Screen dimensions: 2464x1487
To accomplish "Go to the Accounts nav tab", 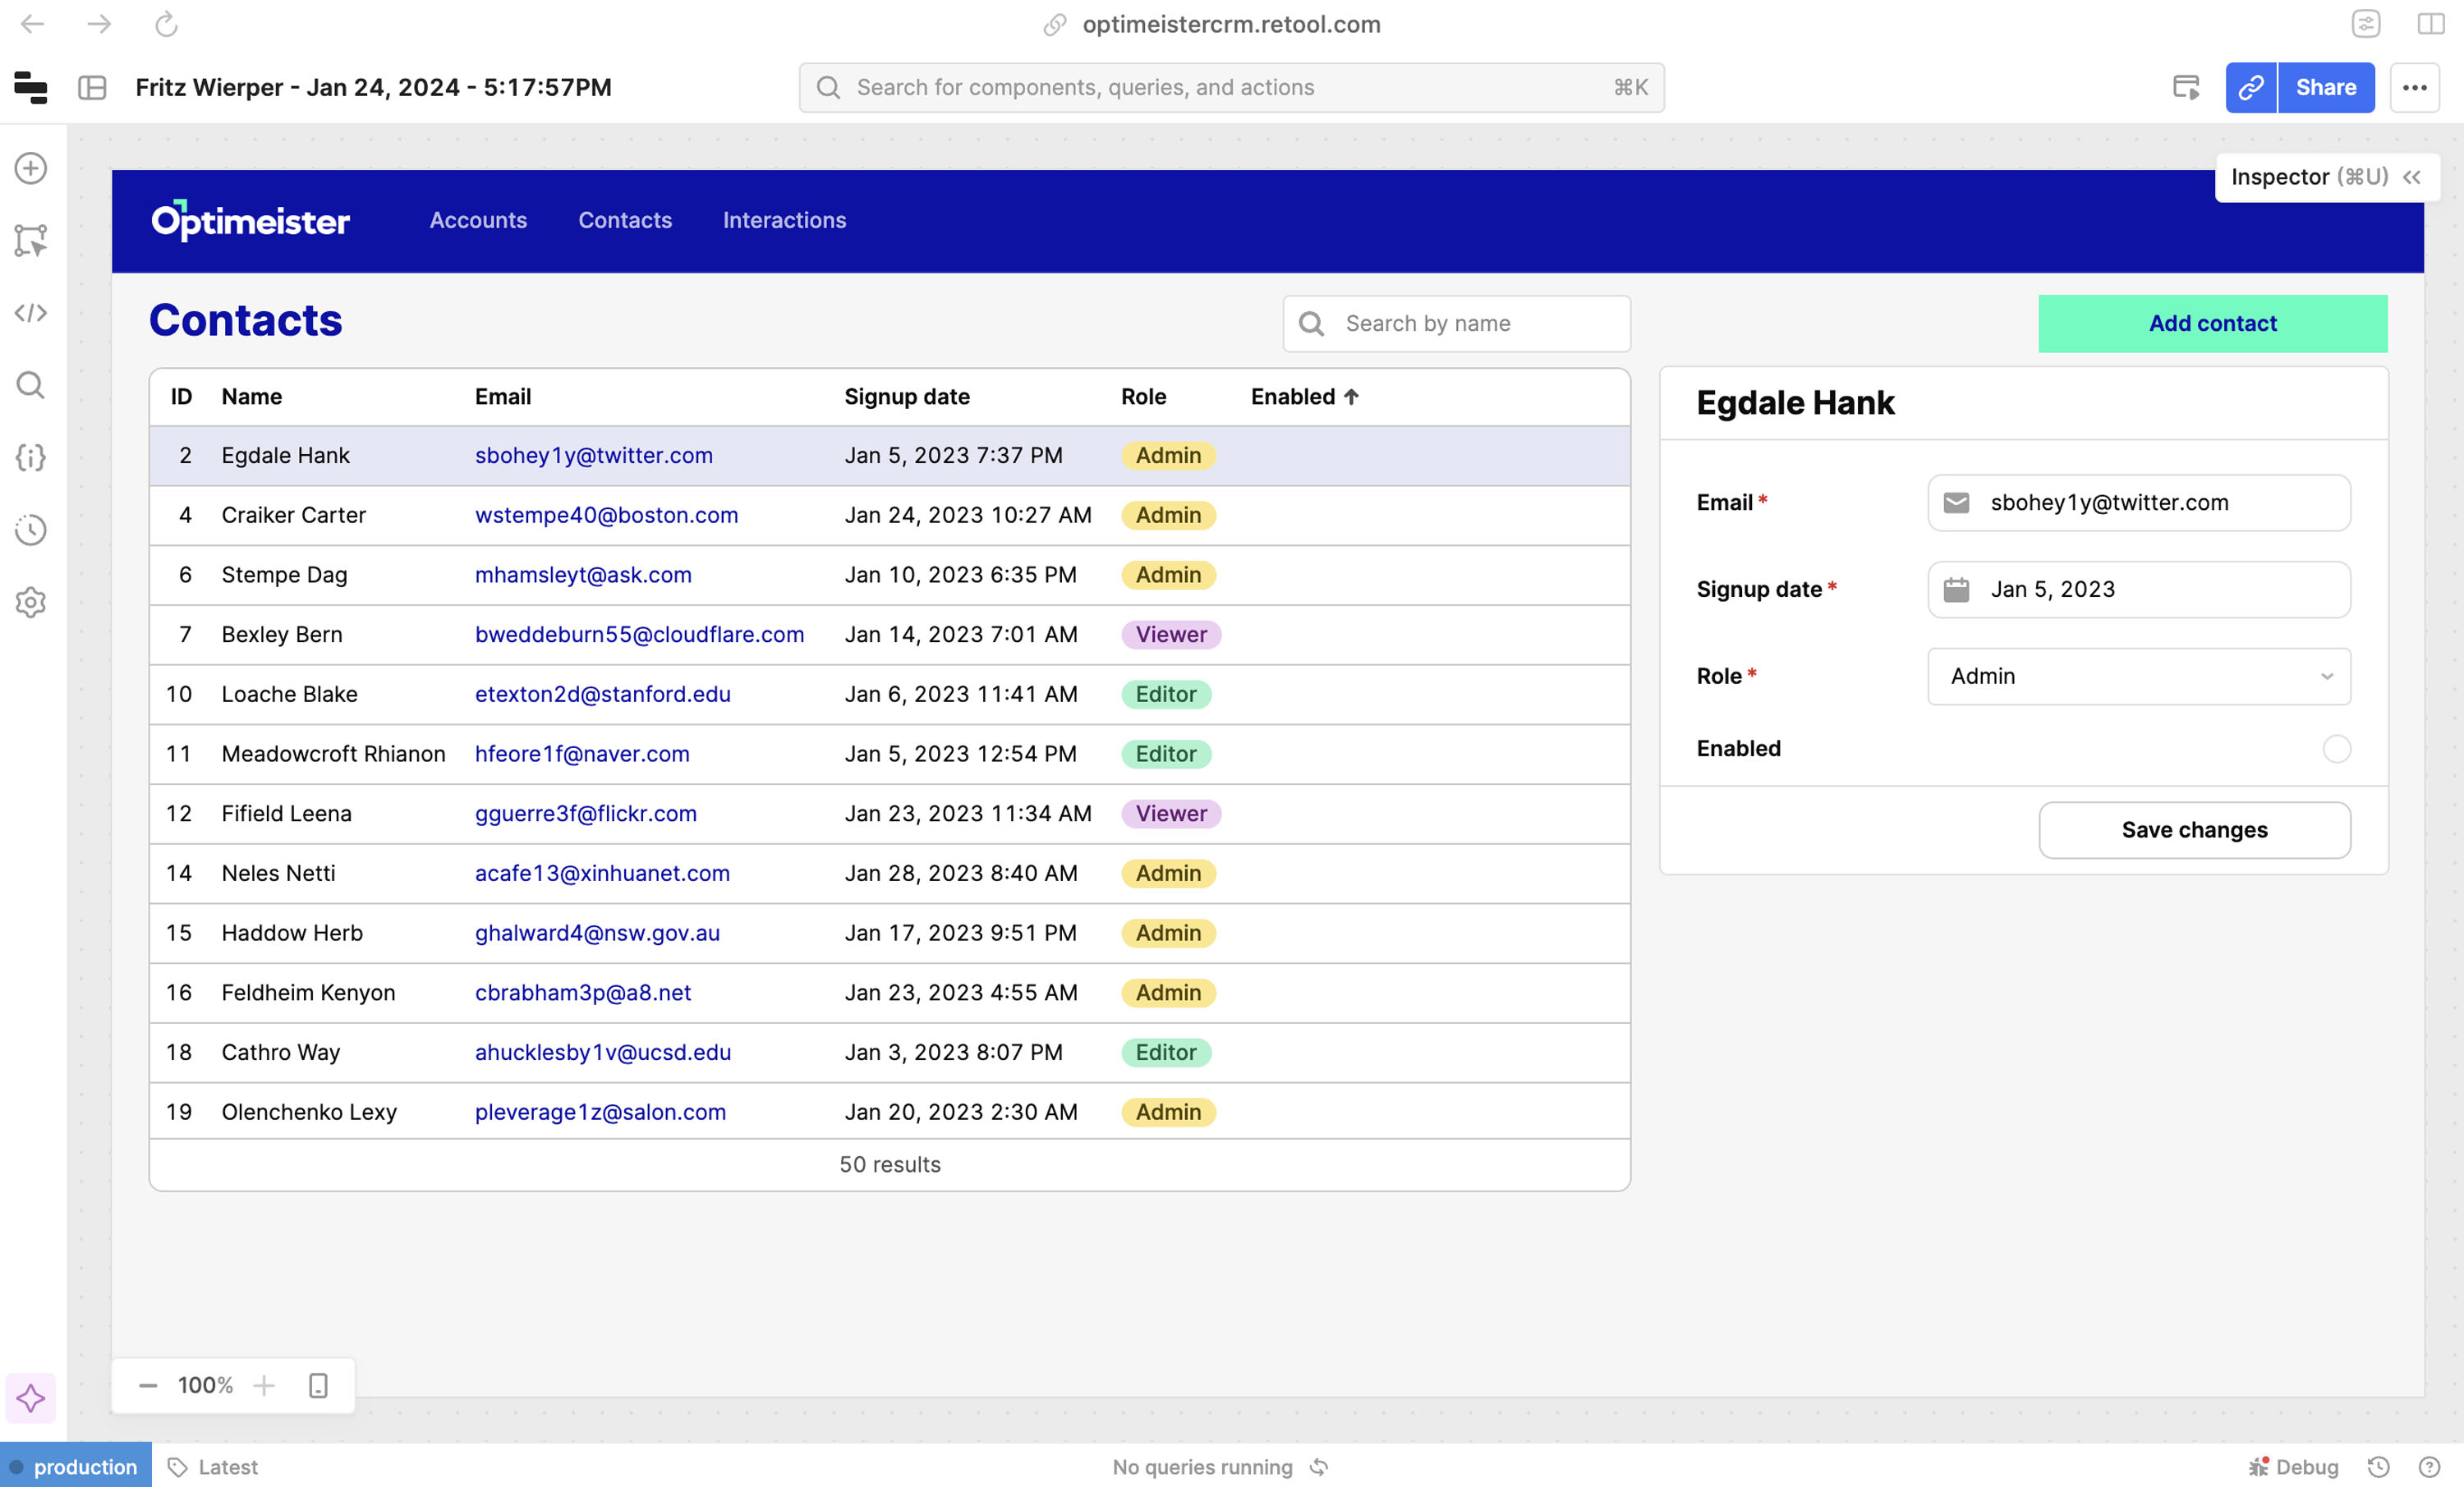I will (x=478, y=220).
